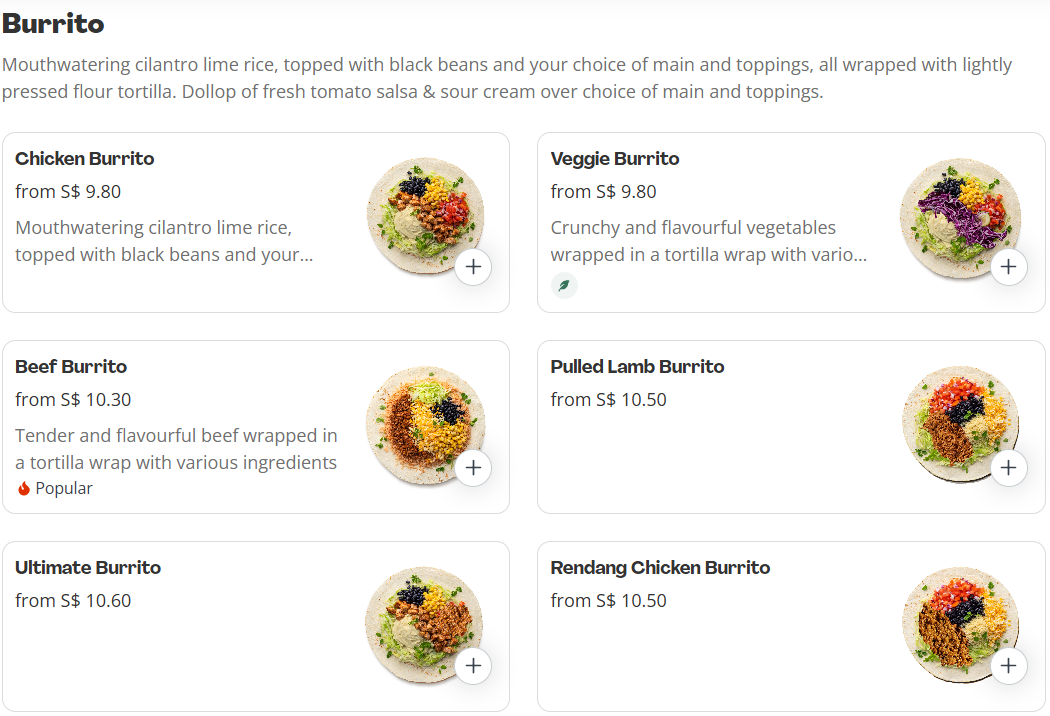The height and width of the screenshot is (716, 1050).
Task: Click the Chicken Burrito photo thumbnail
Action: coord(424,215)
